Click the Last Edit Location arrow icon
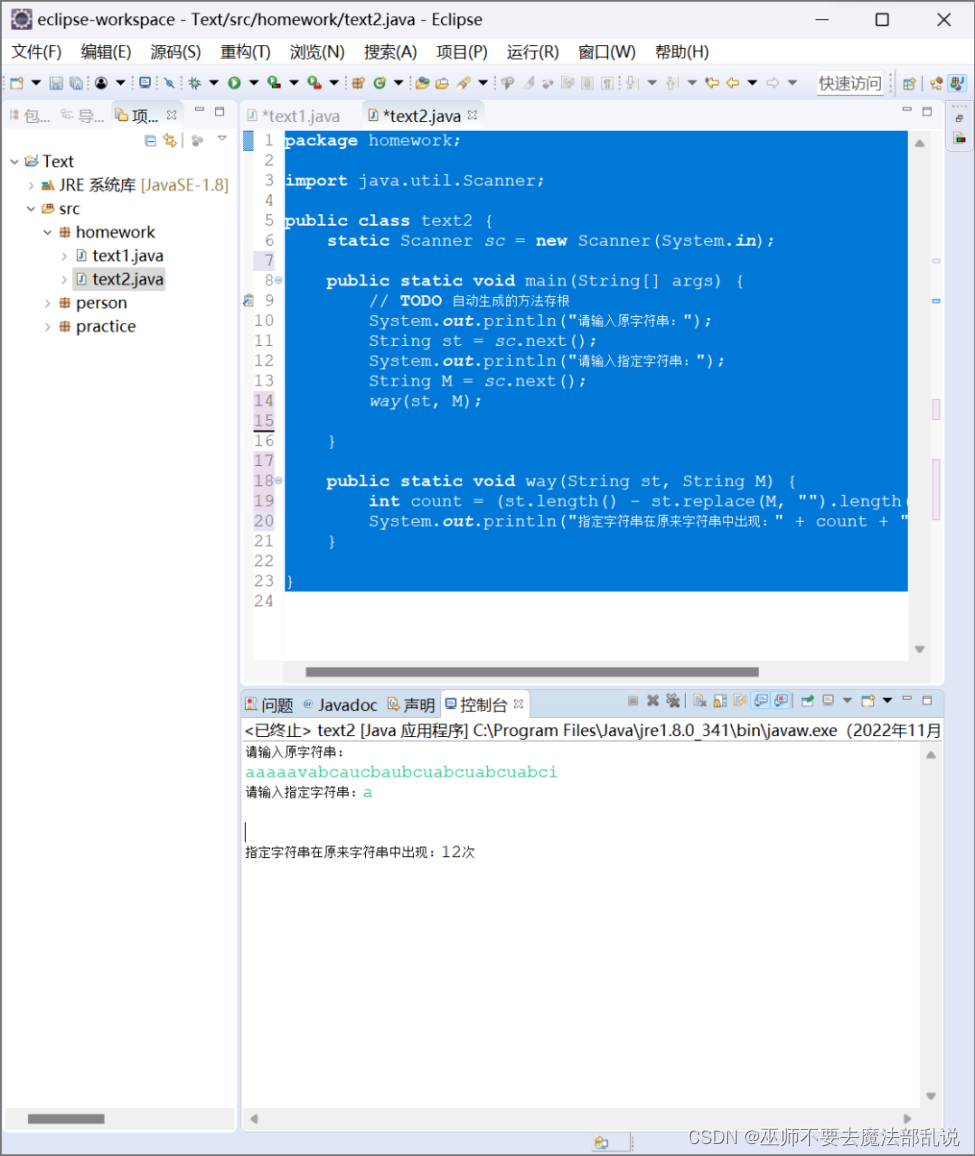 (x=712, y=83)
